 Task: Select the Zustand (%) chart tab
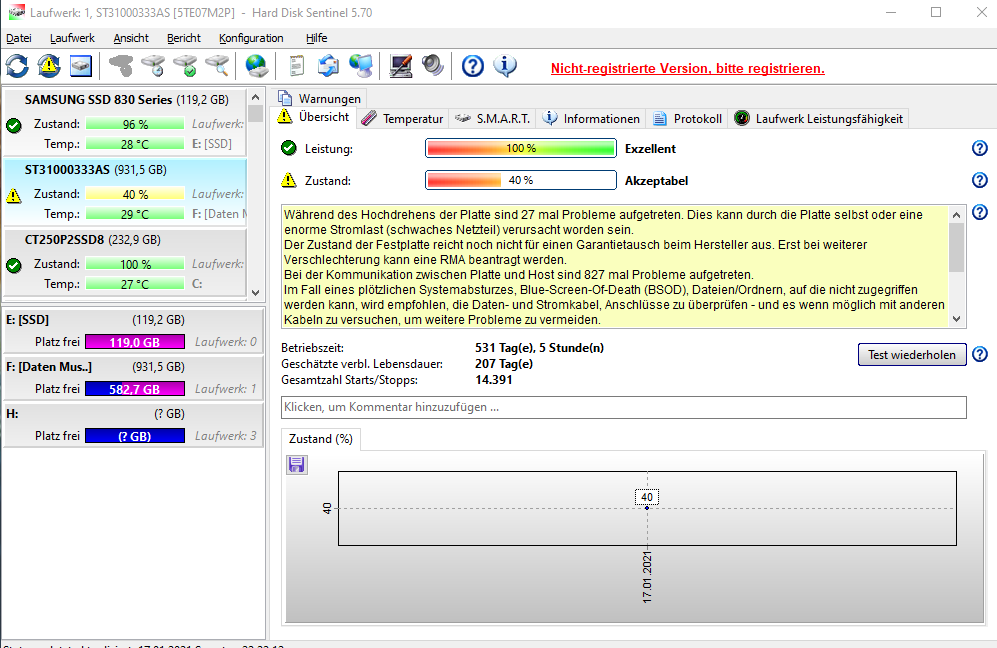click(321, 439)
